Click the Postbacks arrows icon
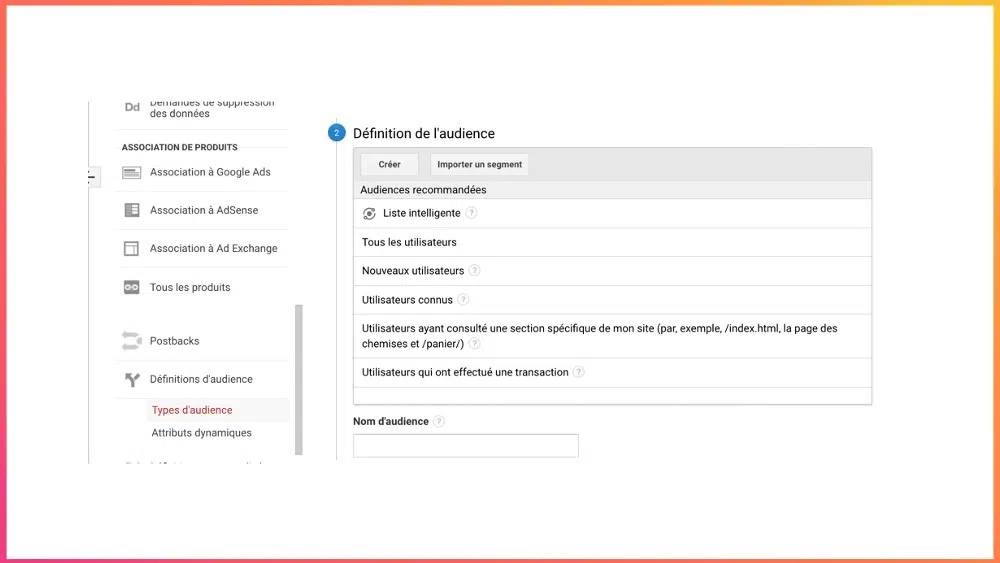The image size is (1000, 563). (x=131, y=341)
